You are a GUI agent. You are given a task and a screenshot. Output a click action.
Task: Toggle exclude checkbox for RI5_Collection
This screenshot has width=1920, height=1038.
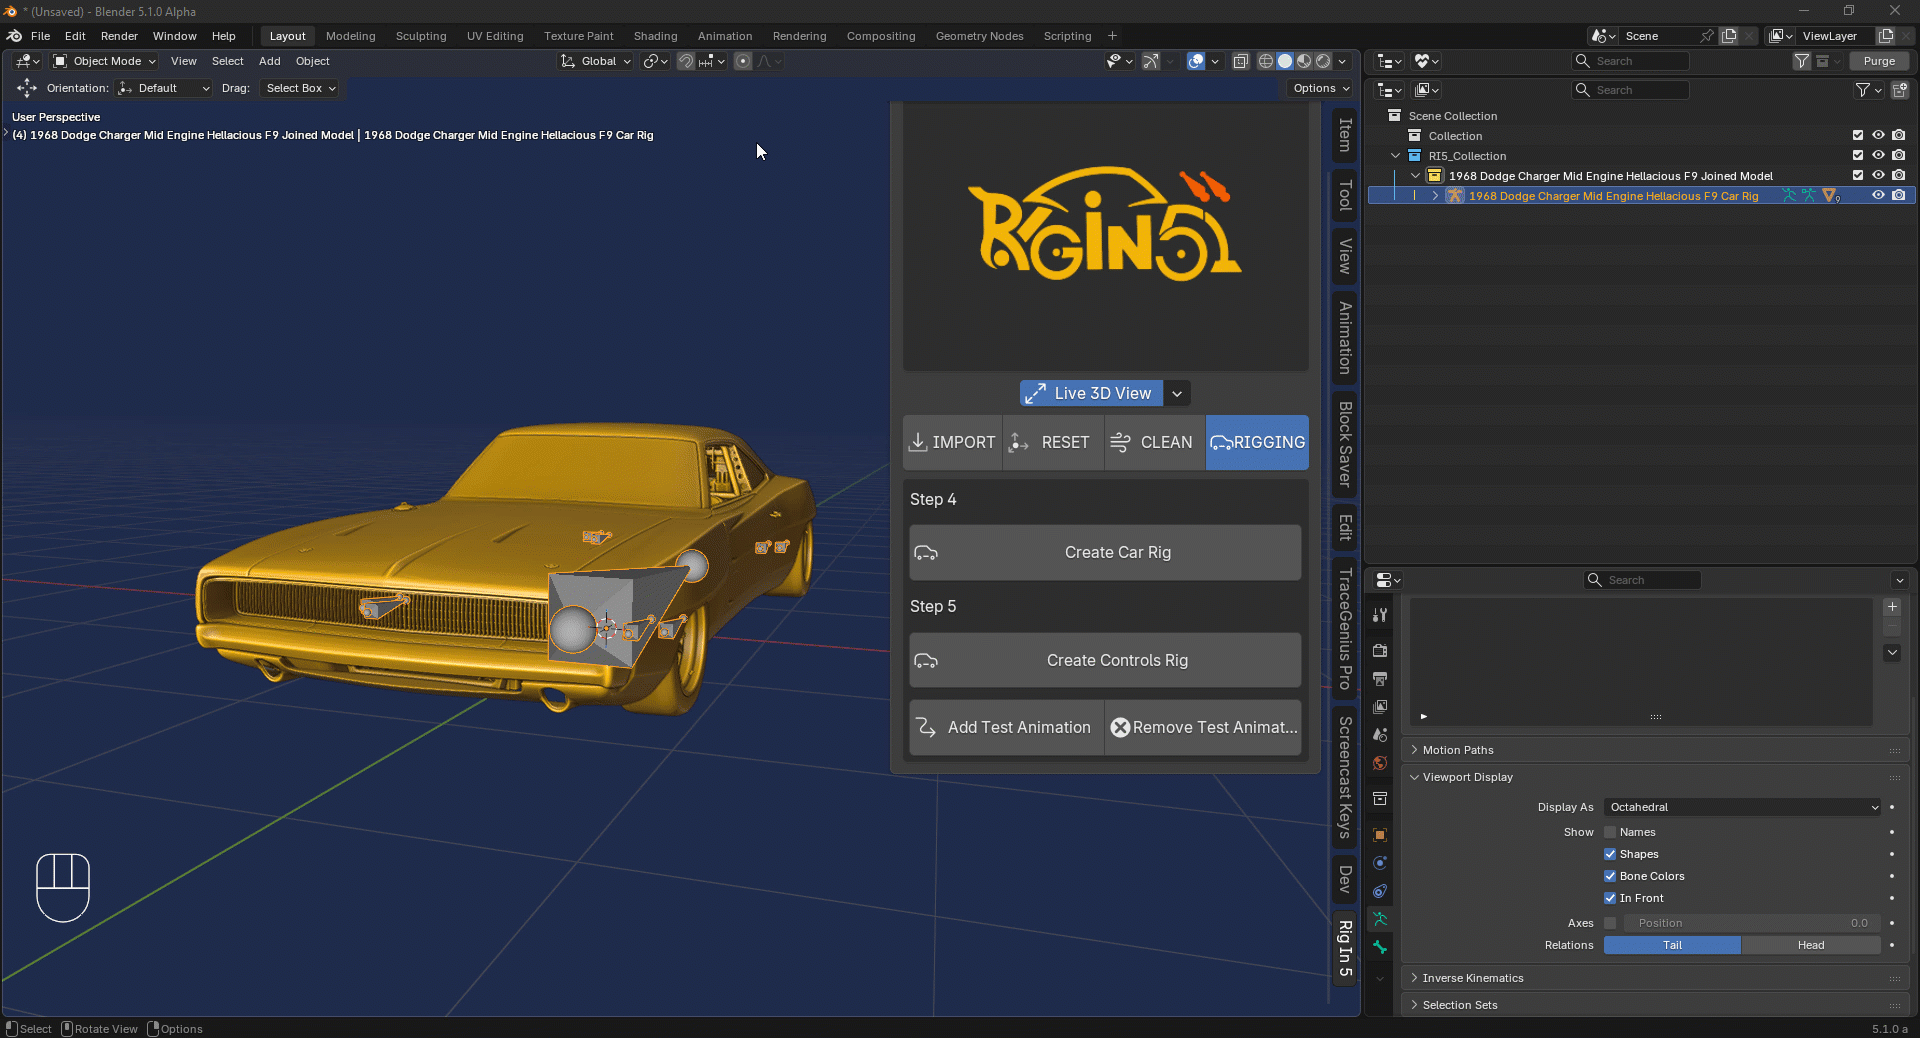point(1858,156)
